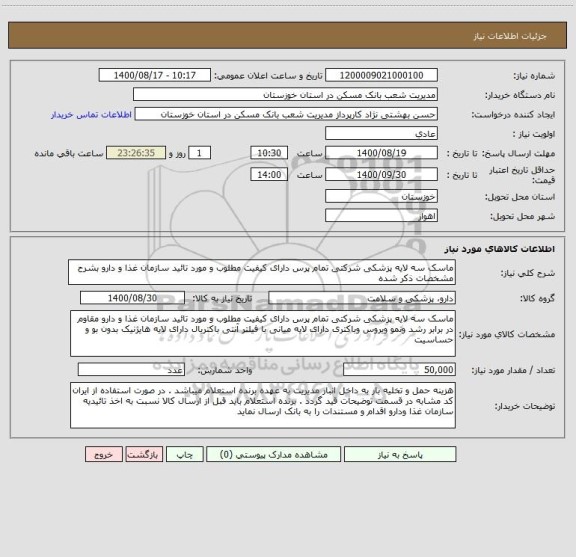Click the announcement date field 1400/08/17 - 10:17
Viewport: 576px width, 557px height.
click(155, 75)
